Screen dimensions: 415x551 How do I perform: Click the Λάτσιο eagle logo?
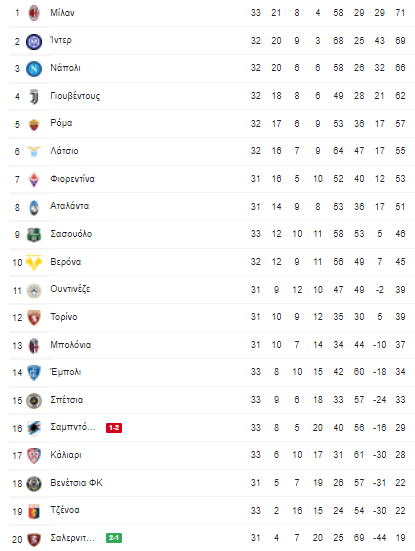[34, 151]
